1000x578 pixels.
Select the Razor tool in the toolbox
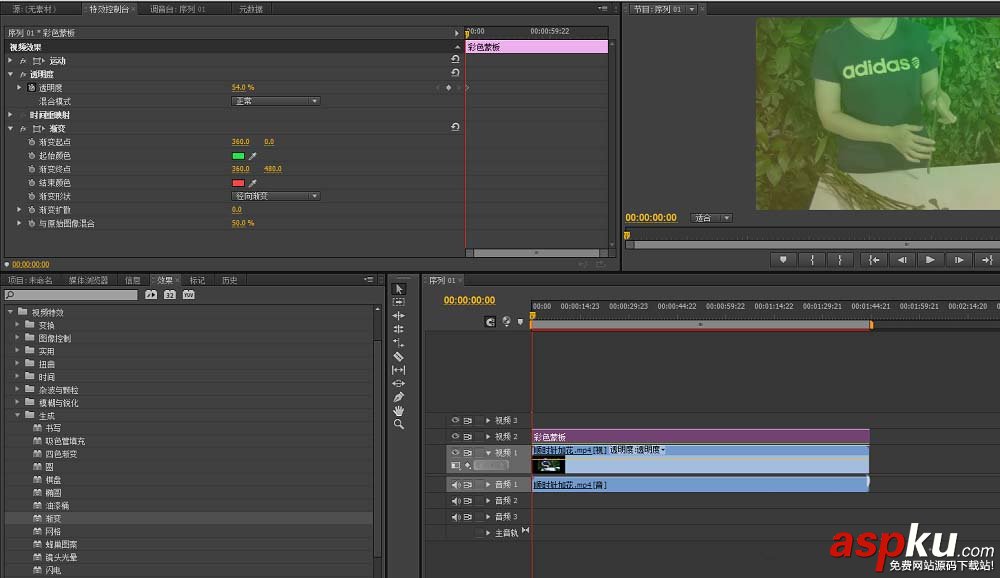click(x=399, y=356)
